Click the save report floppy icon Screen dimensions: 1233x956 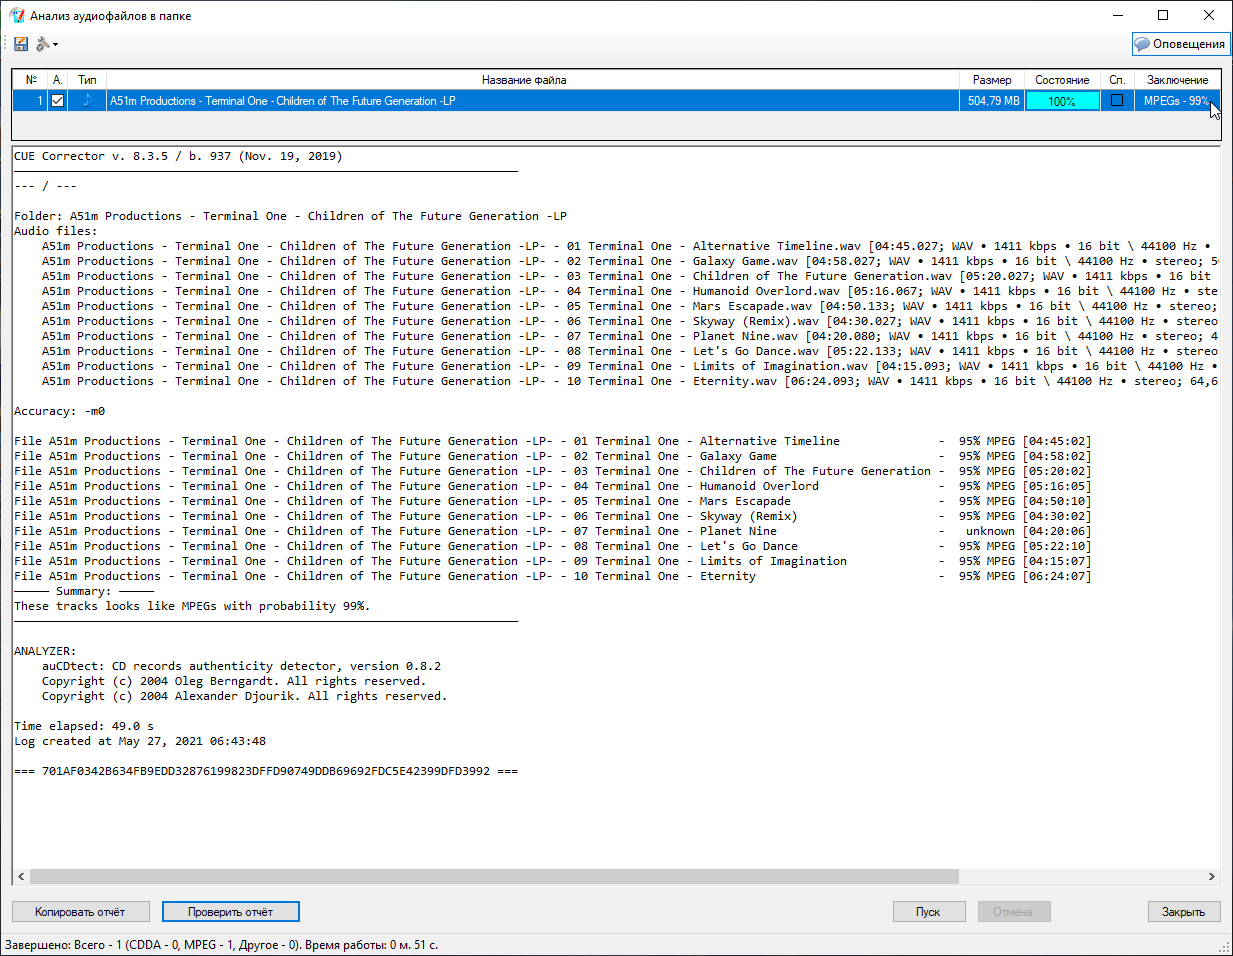(21, 44)
